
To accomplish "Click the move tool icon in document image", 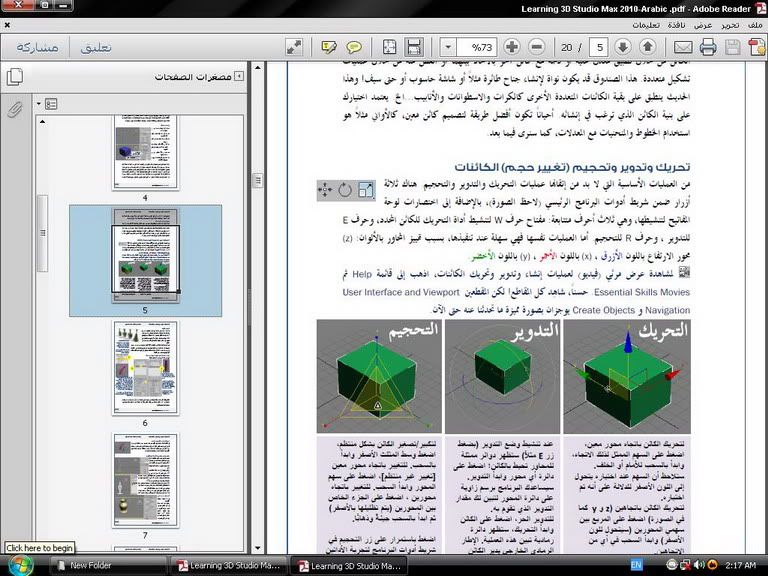I will (x=325, y=190).
